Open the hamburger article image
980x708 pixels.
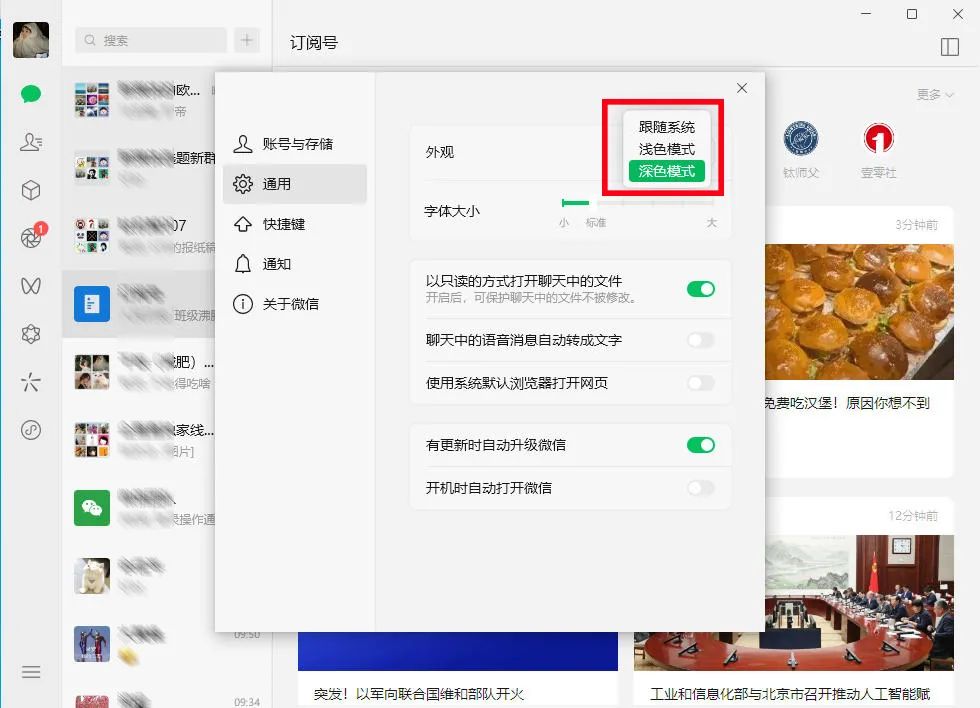[859, 312]
